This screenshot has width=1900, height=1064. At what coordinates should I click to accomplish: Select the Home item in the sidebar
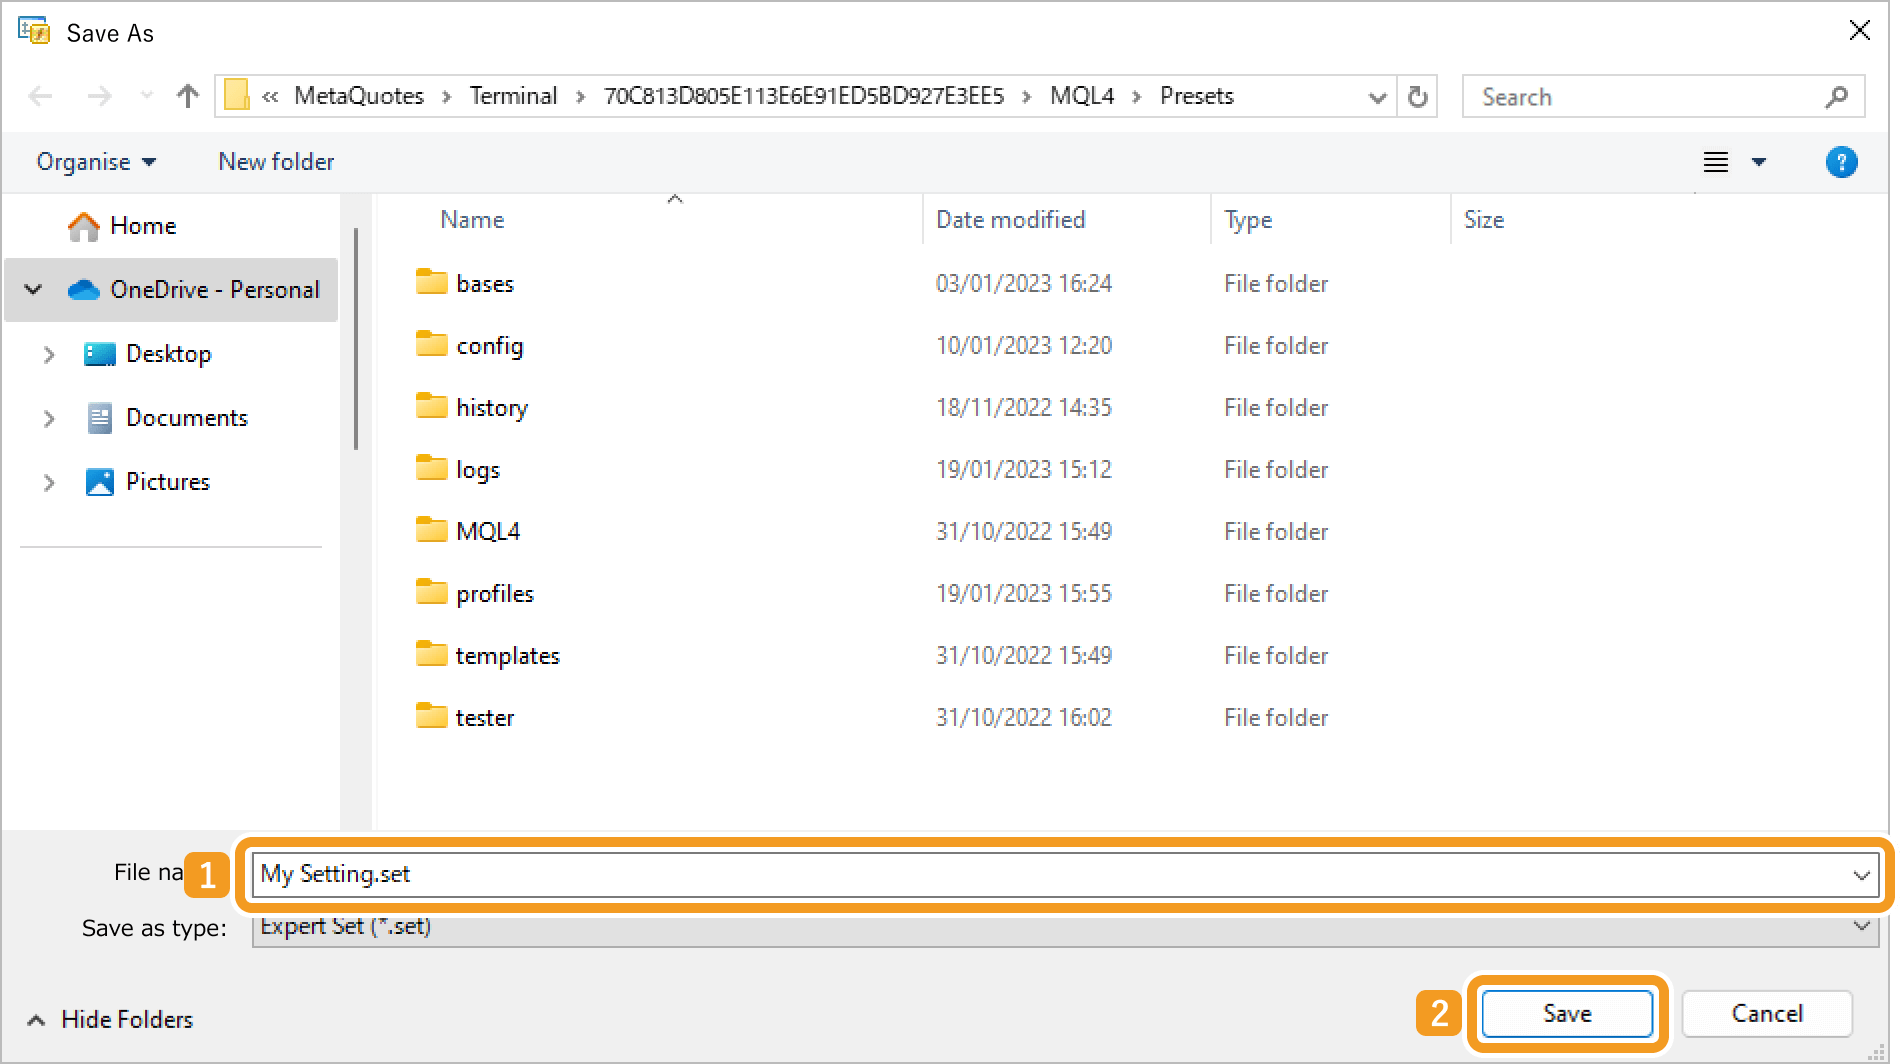coord(143,225)
